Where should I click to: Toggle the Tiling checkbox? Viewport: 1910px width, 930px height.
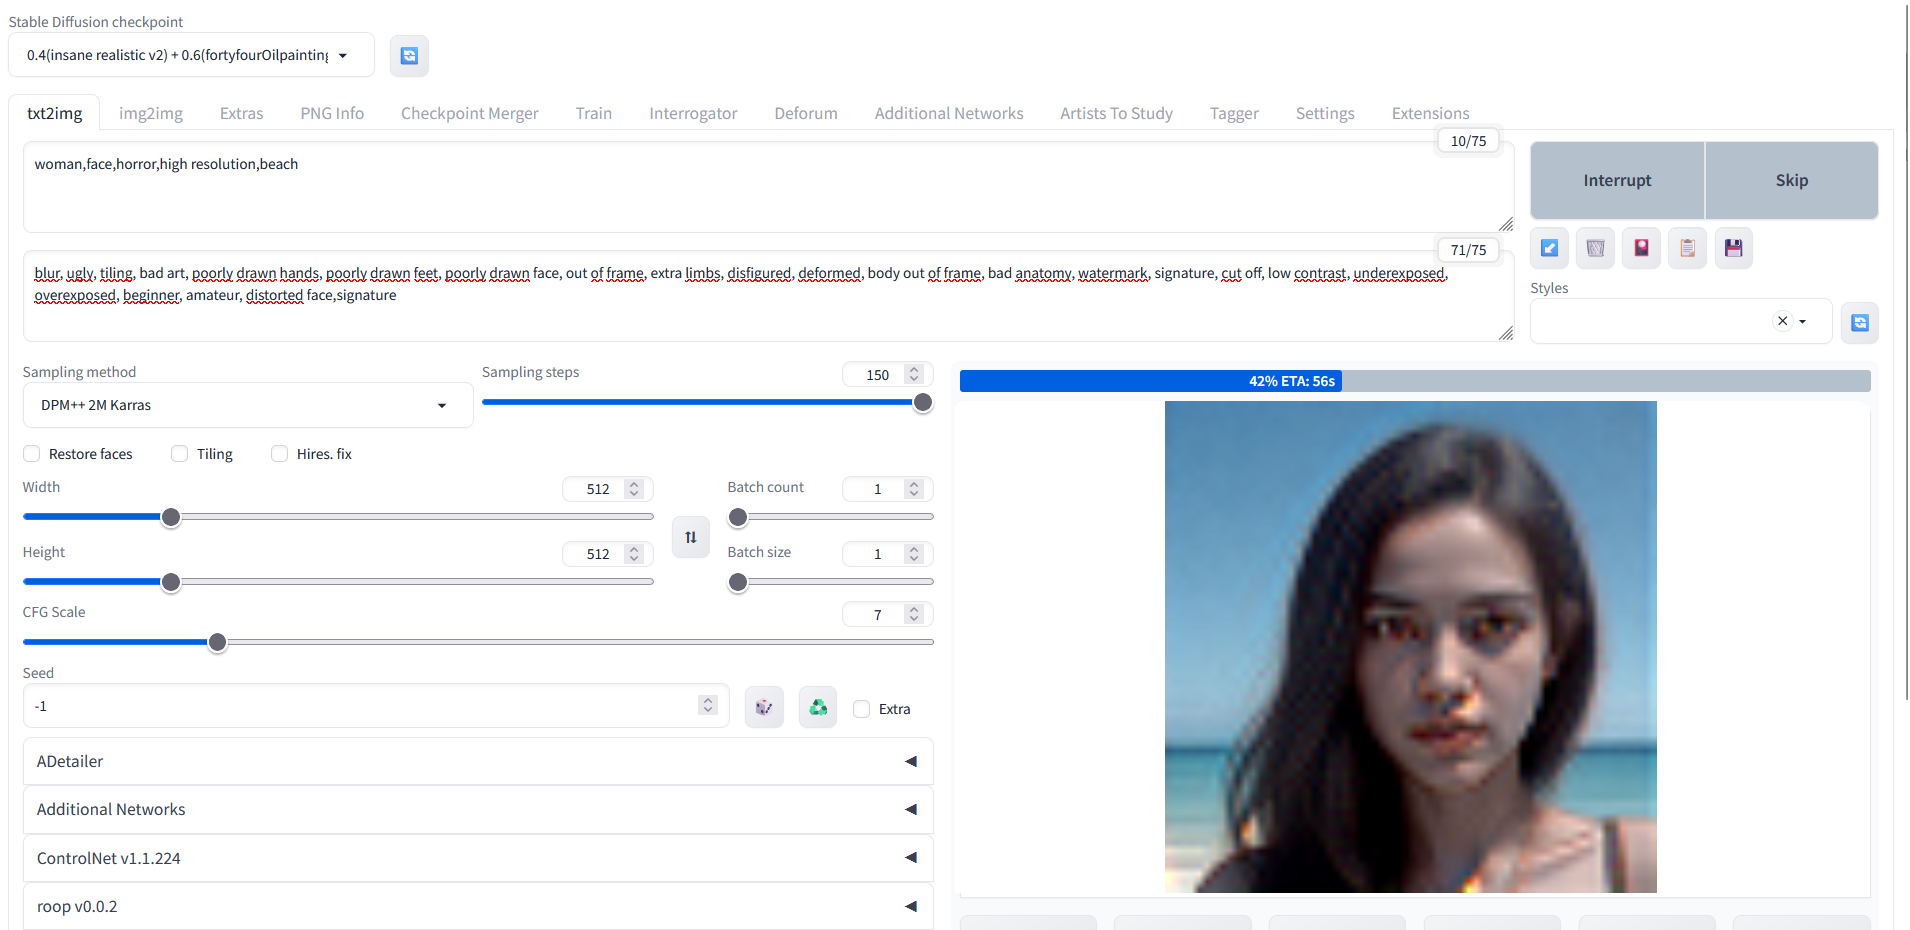point(180,454)
